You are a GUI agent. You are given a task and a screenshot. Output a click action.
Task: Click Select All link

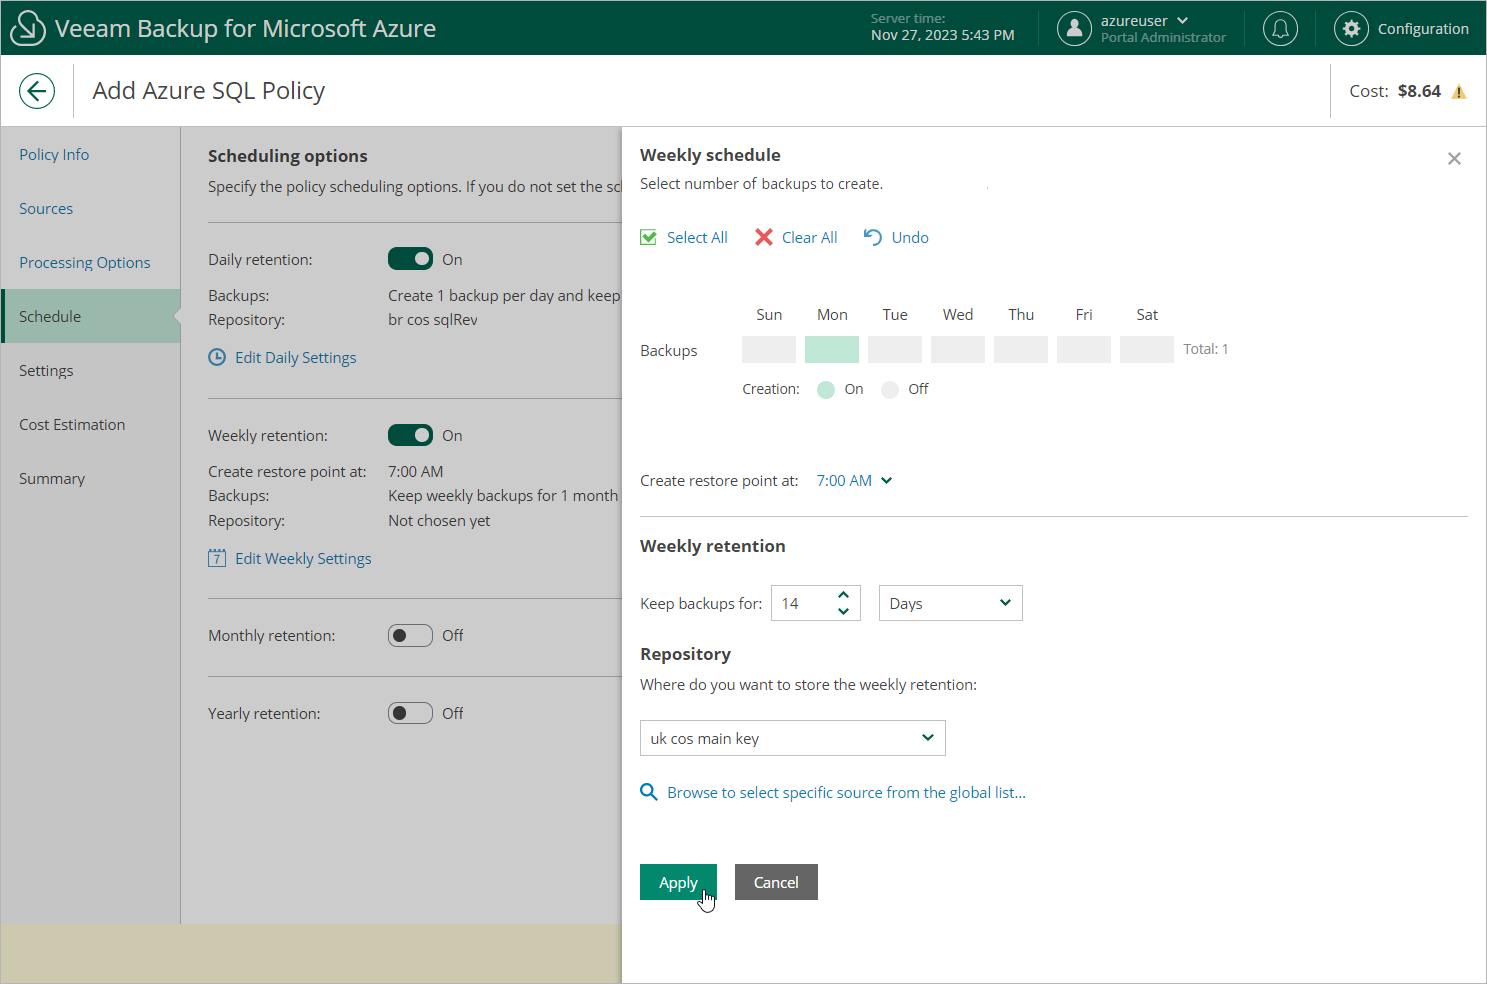coord(697,237)
